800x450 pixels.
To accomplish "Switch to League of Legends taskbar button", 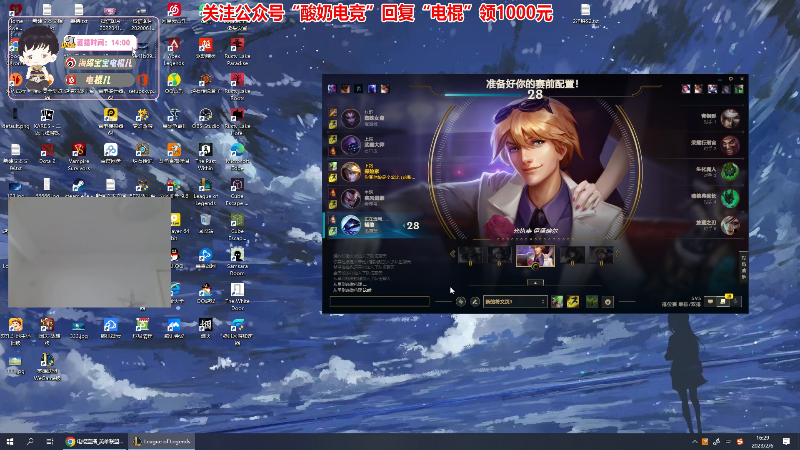I will click(161, 441).
